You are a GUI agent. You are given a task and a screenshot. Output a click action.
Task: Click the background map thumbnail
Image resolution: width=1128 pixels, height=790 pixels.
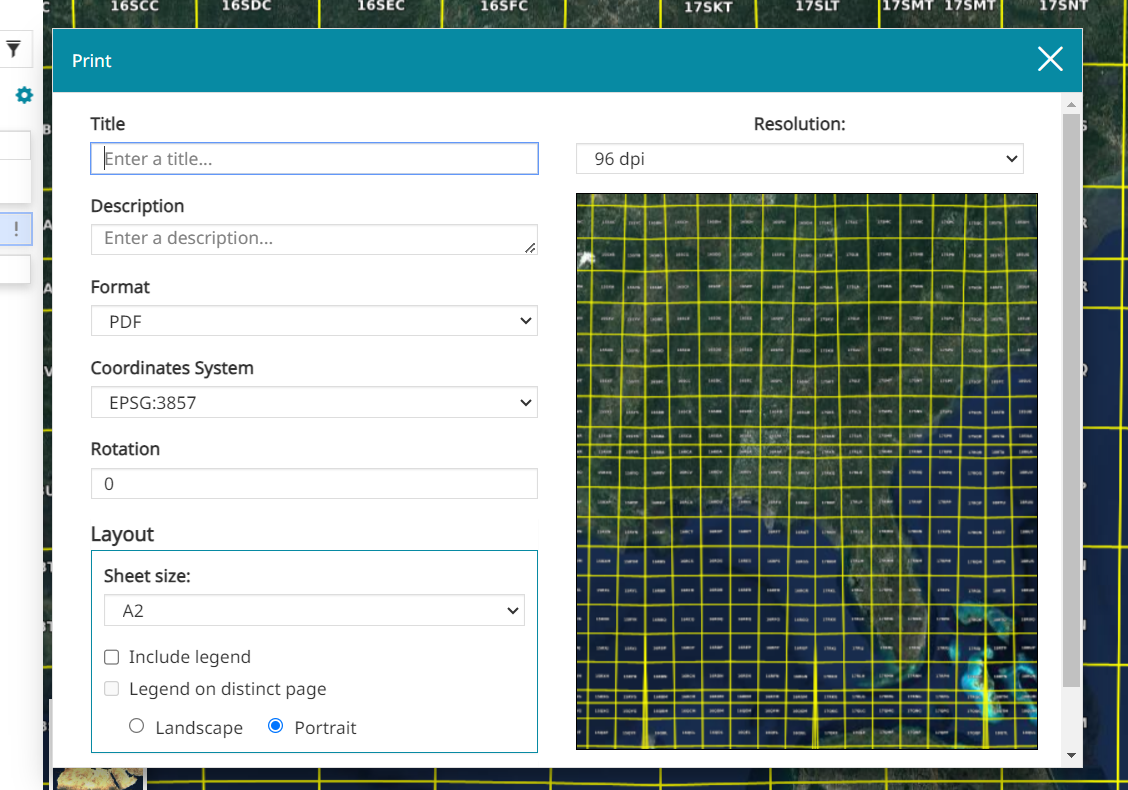[100, 778]
